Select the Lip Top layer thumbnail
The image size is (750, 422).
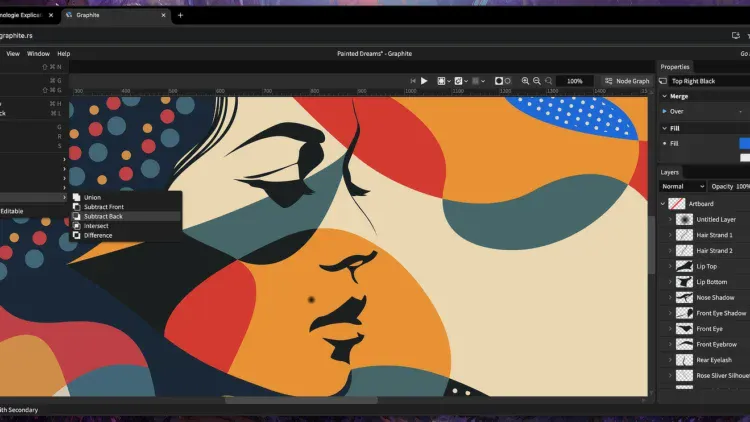pyautogui.click(x=685, y=266)
